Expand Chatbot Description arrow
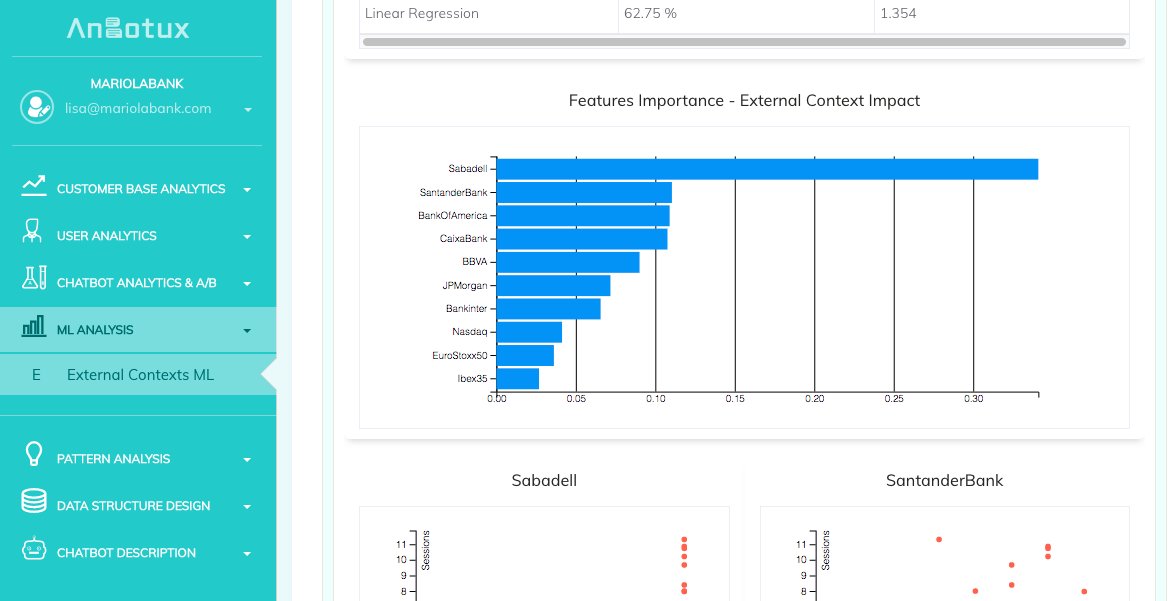Screen dimensions: 1173x601 coord(248,555)
